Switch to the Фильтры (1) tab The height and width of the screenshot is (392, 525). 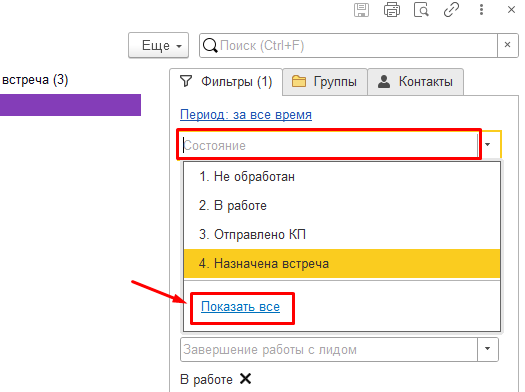click(226, 82)
